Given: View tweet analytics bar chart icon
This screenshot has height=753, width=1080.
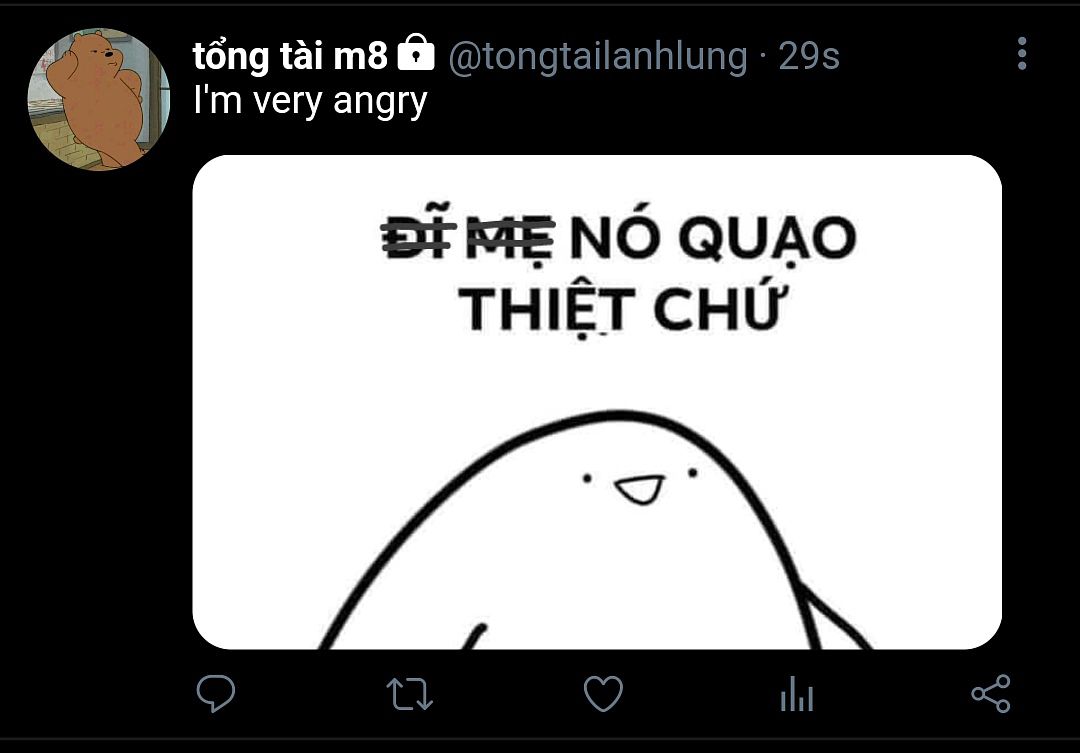Looking at the screenshot, I should point(797,694).
